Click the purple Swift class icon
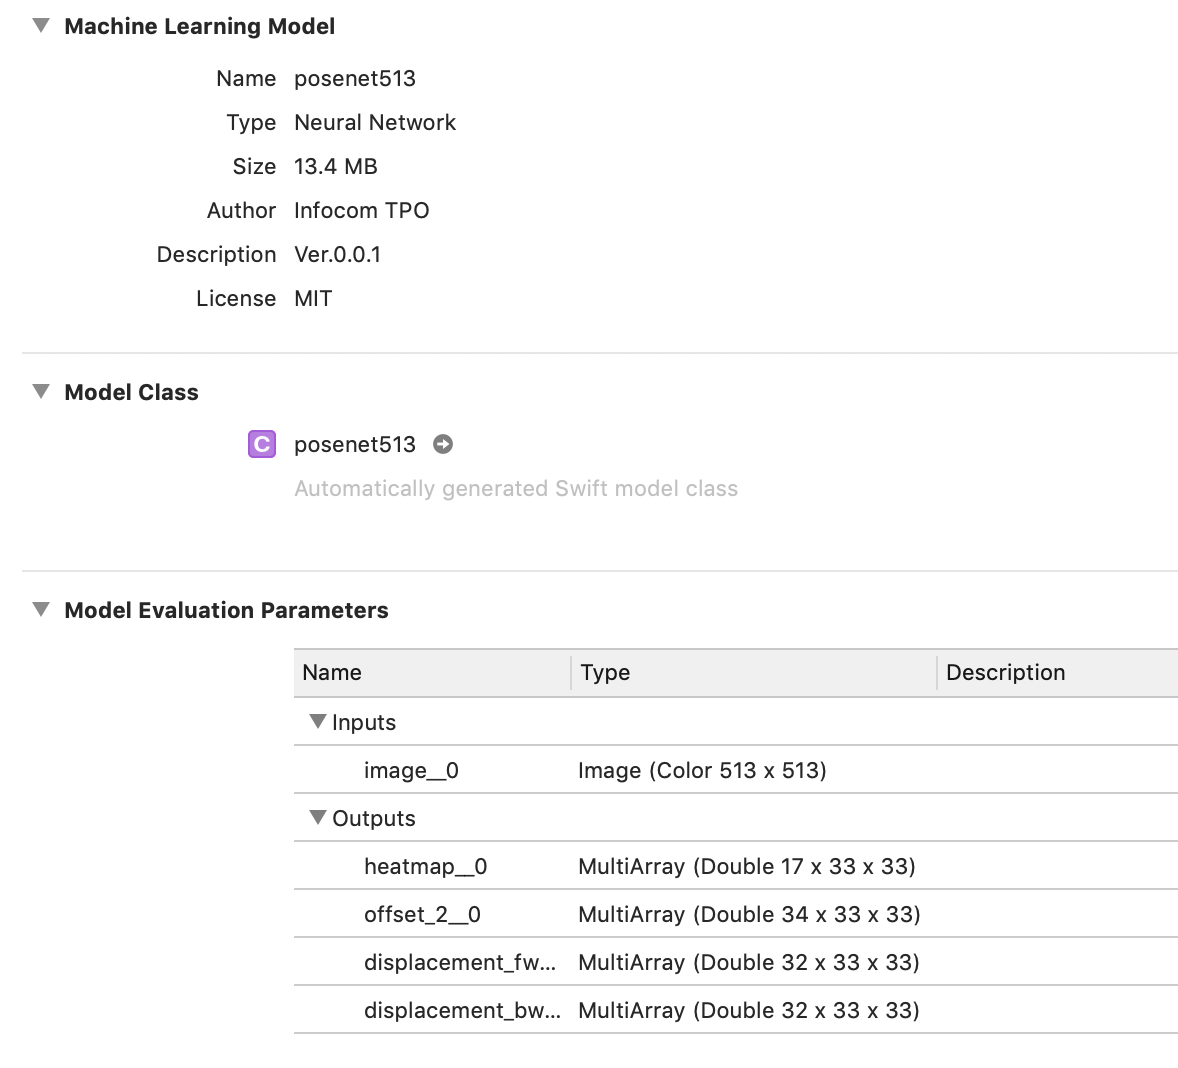Viewport: 1178px width, 1068px height. tap(261, 444)
